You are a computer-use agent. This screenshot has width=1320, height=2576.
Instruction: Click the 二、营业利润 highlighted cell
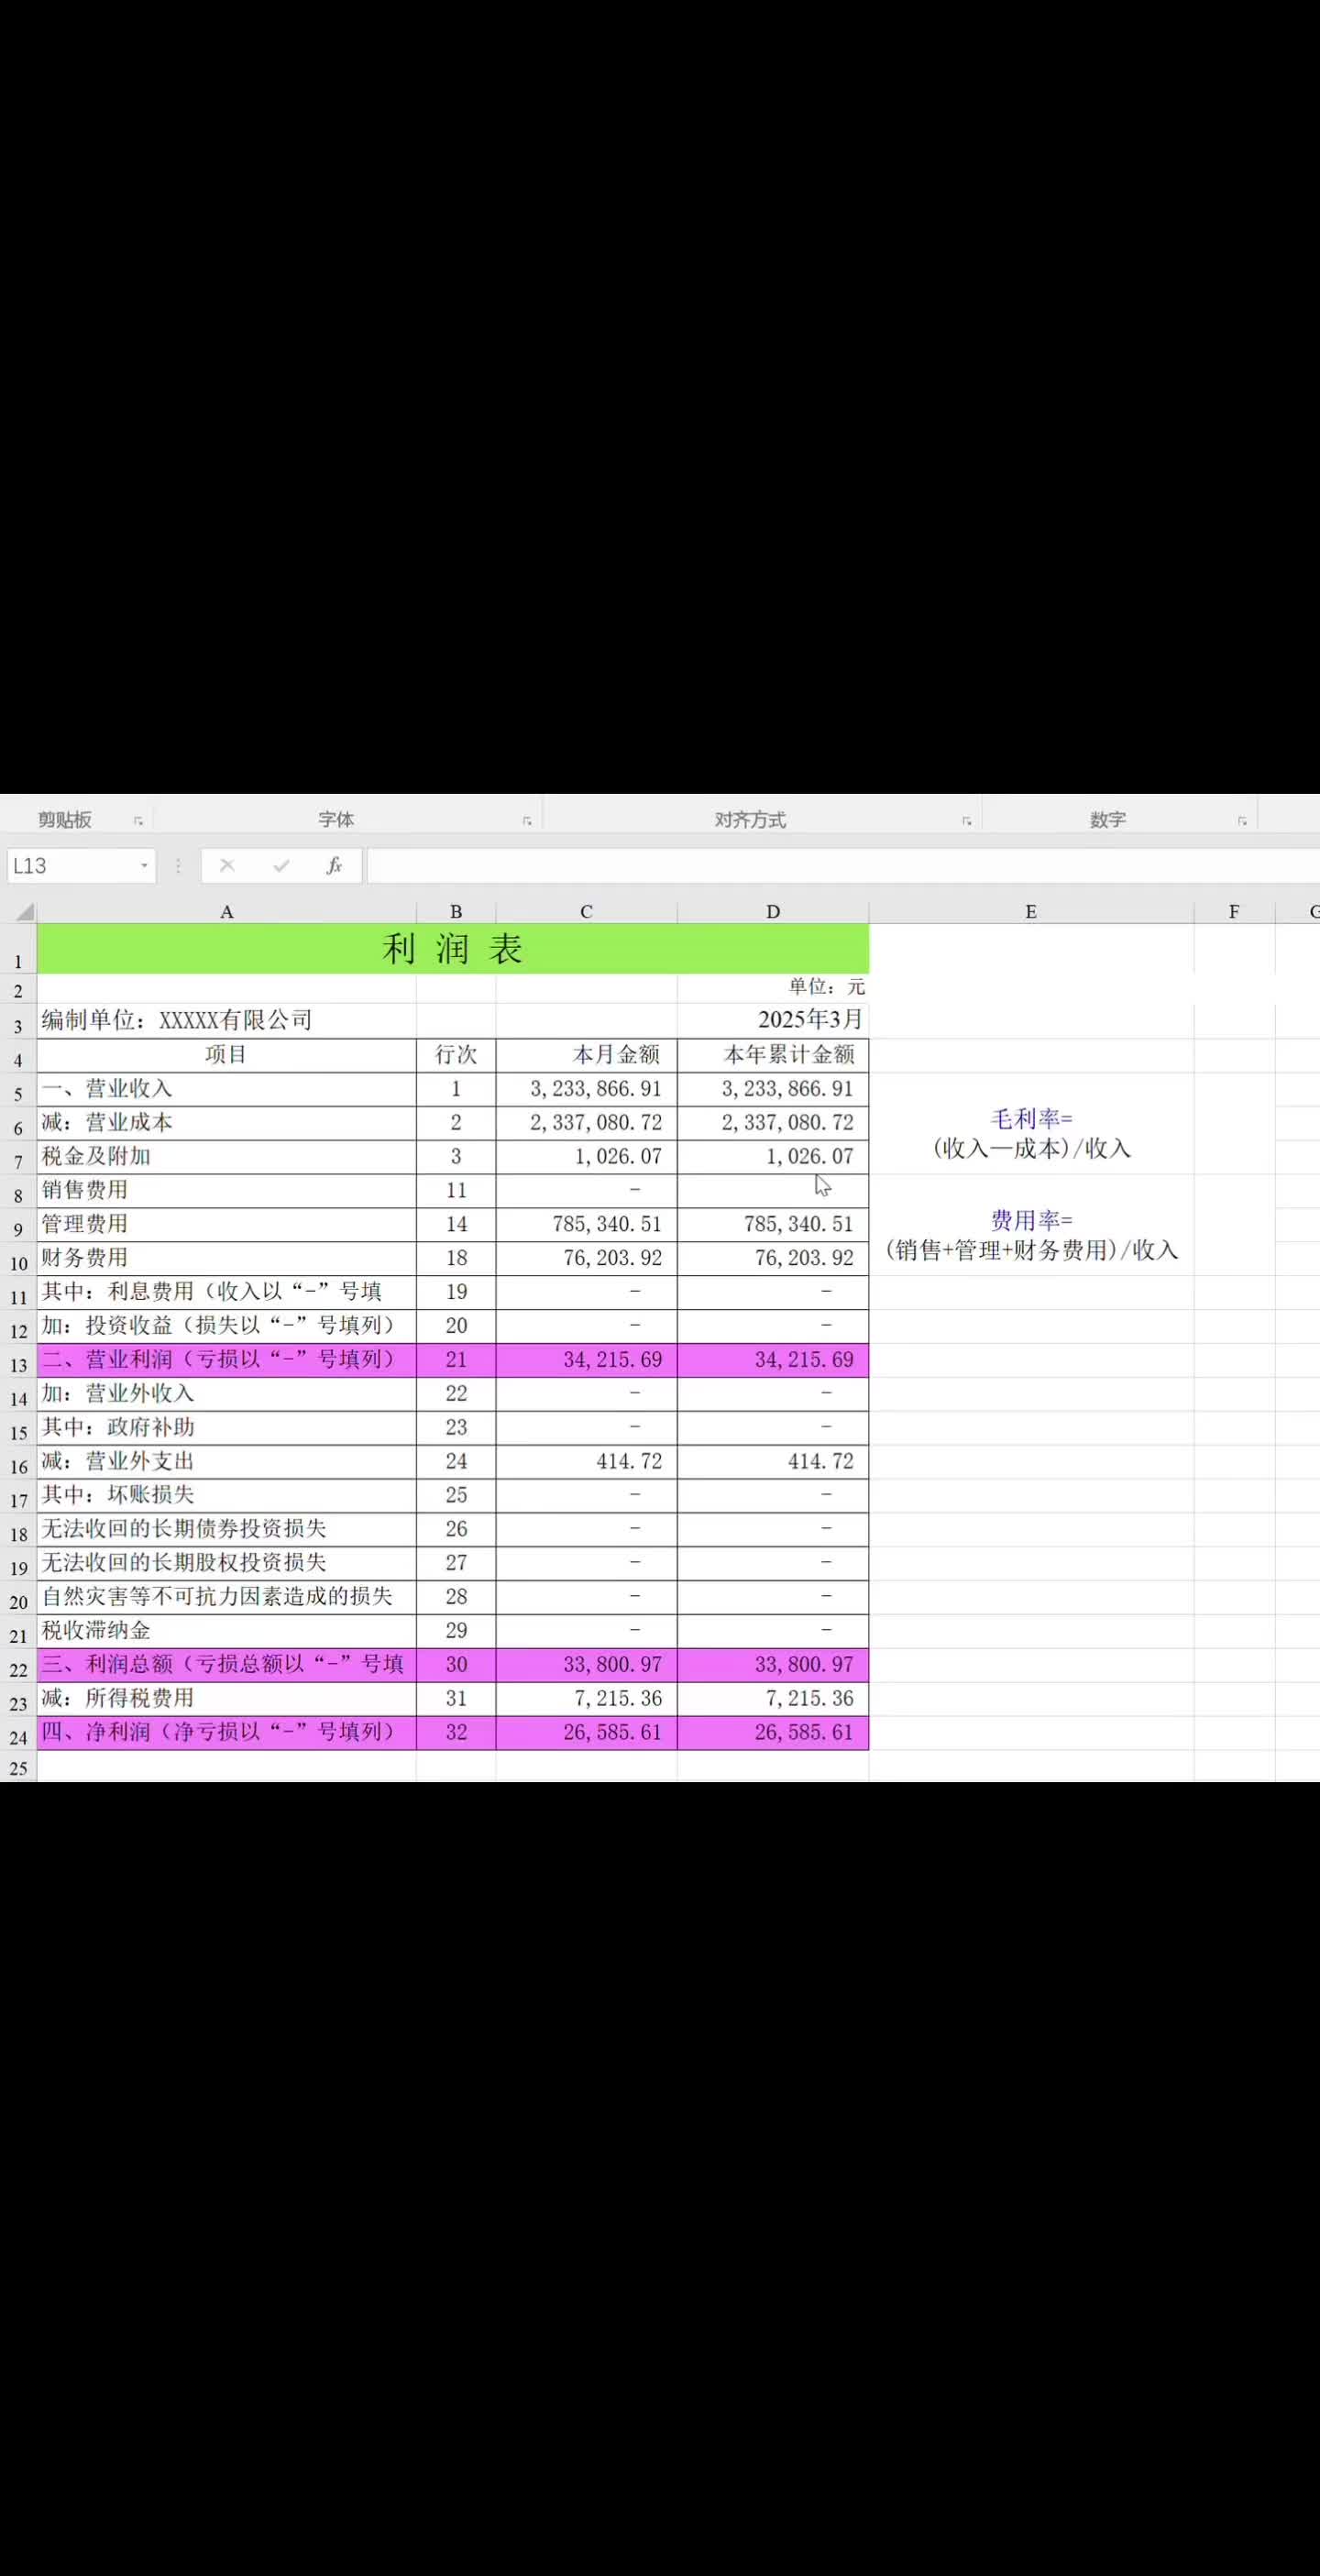pyautogui.click(x=227, y=1360)
